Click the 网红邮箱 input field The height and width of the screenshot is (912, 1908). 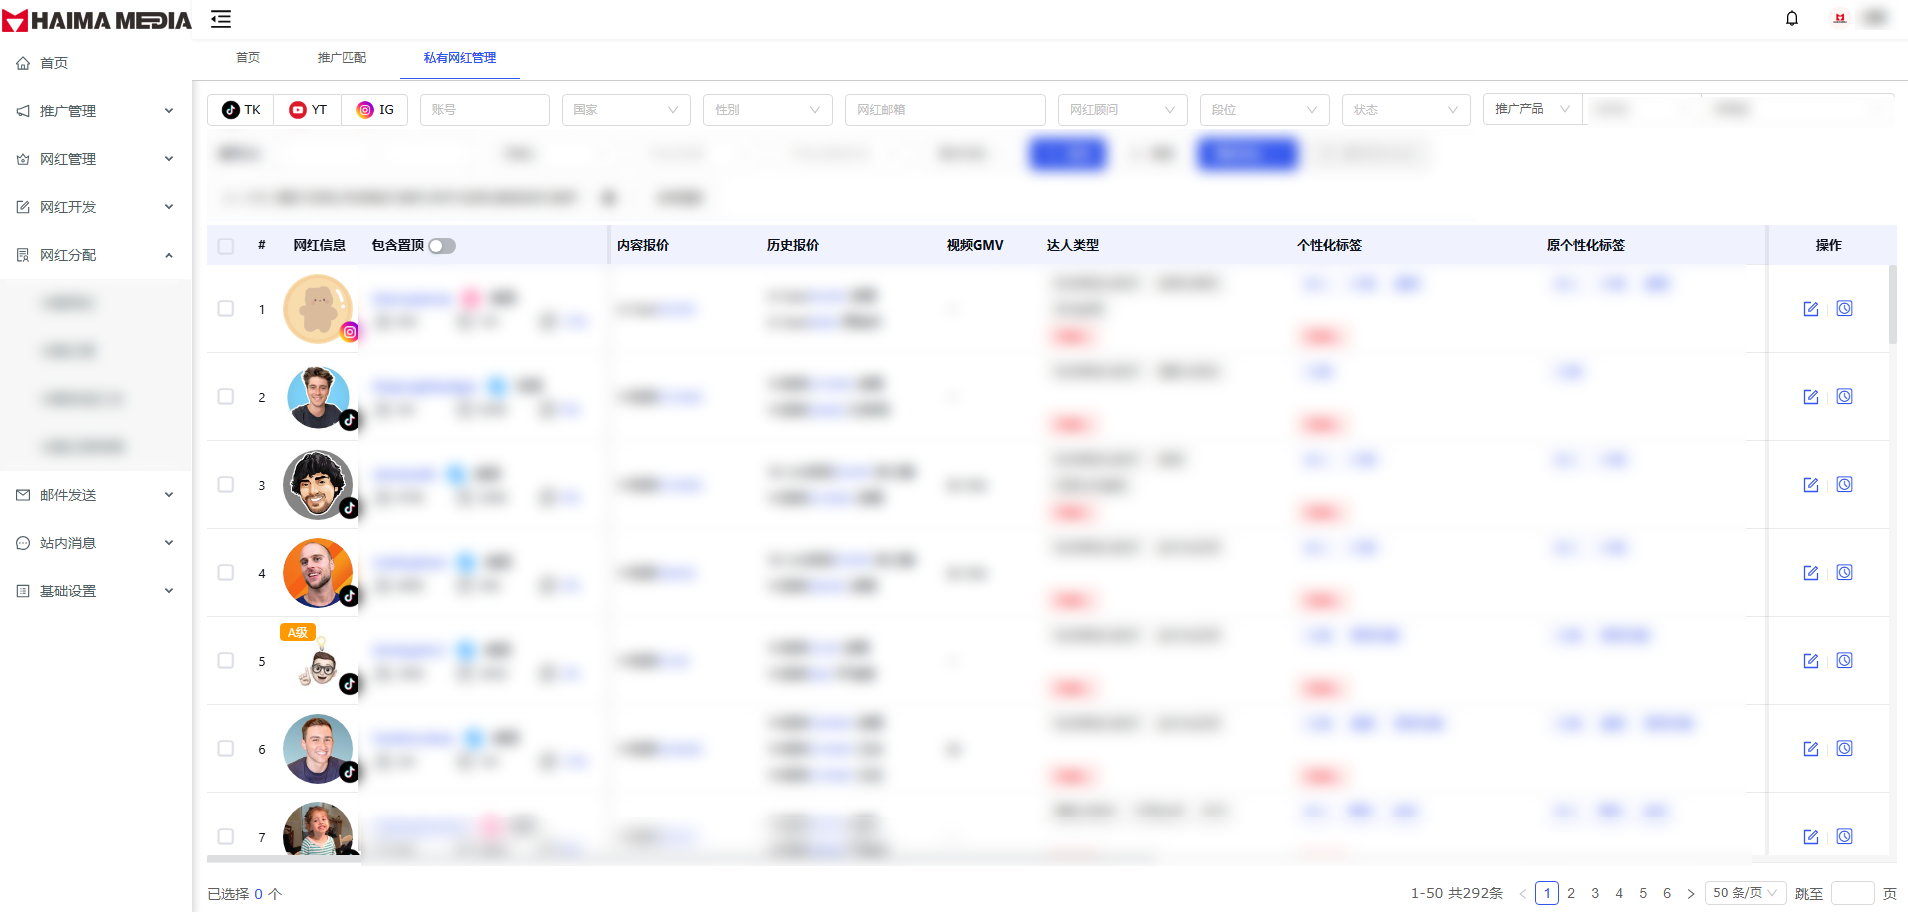[945, 110]
